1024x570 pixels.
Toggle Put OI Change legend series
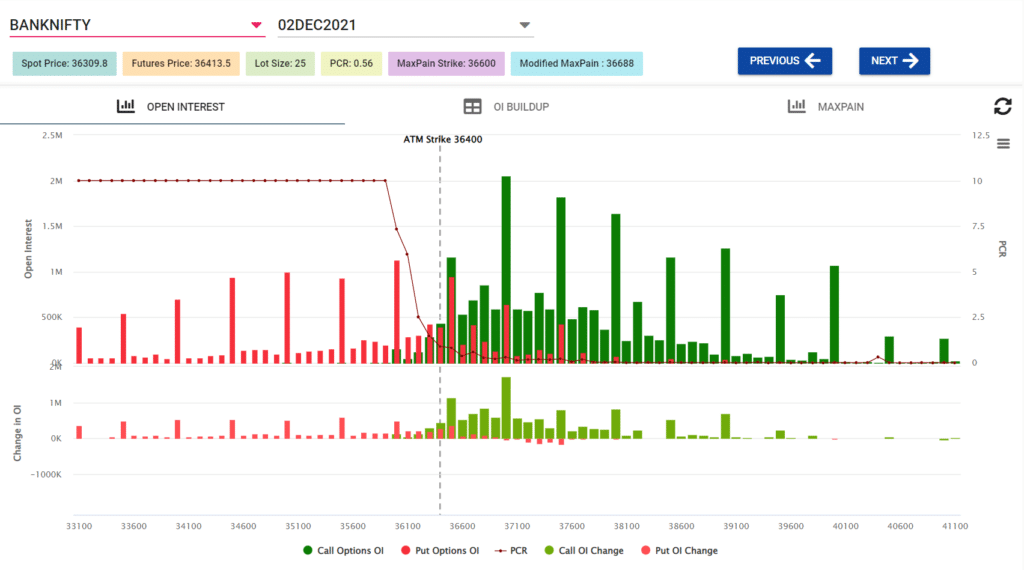coord(679,550)
